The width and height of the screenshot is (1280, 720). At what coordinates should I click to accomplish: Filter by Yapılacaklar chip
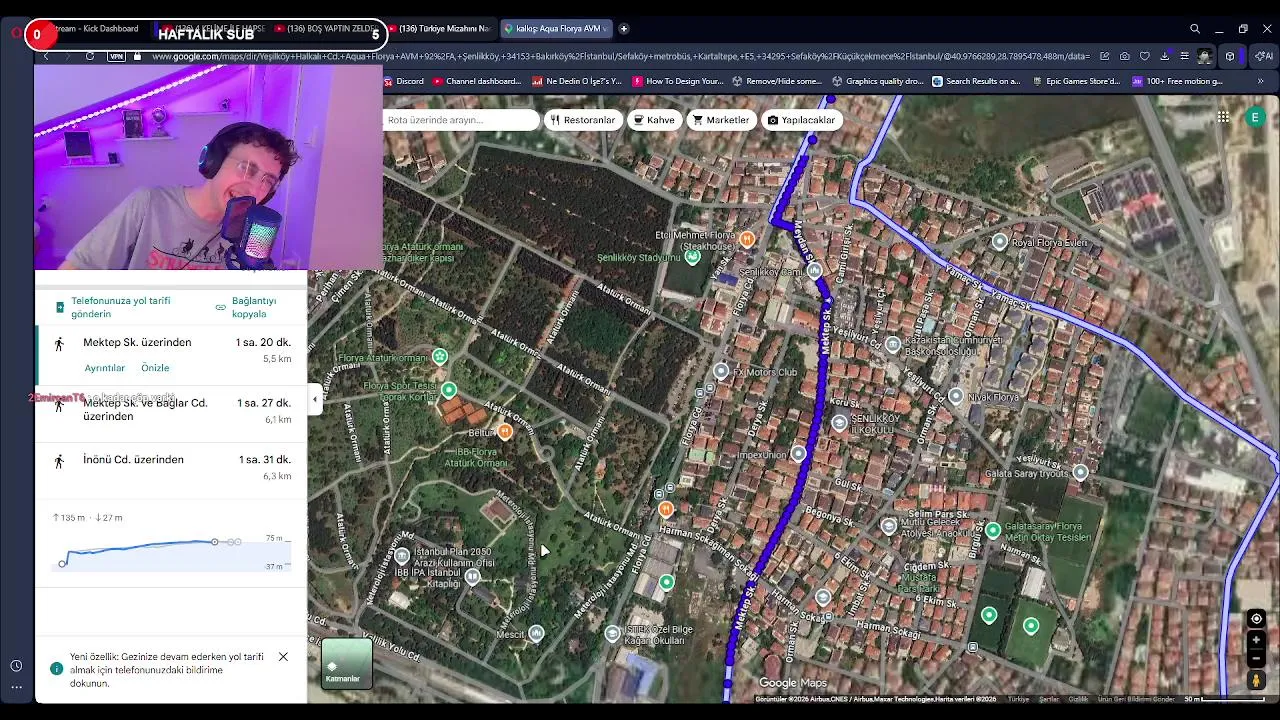click(x=800, y=120)
